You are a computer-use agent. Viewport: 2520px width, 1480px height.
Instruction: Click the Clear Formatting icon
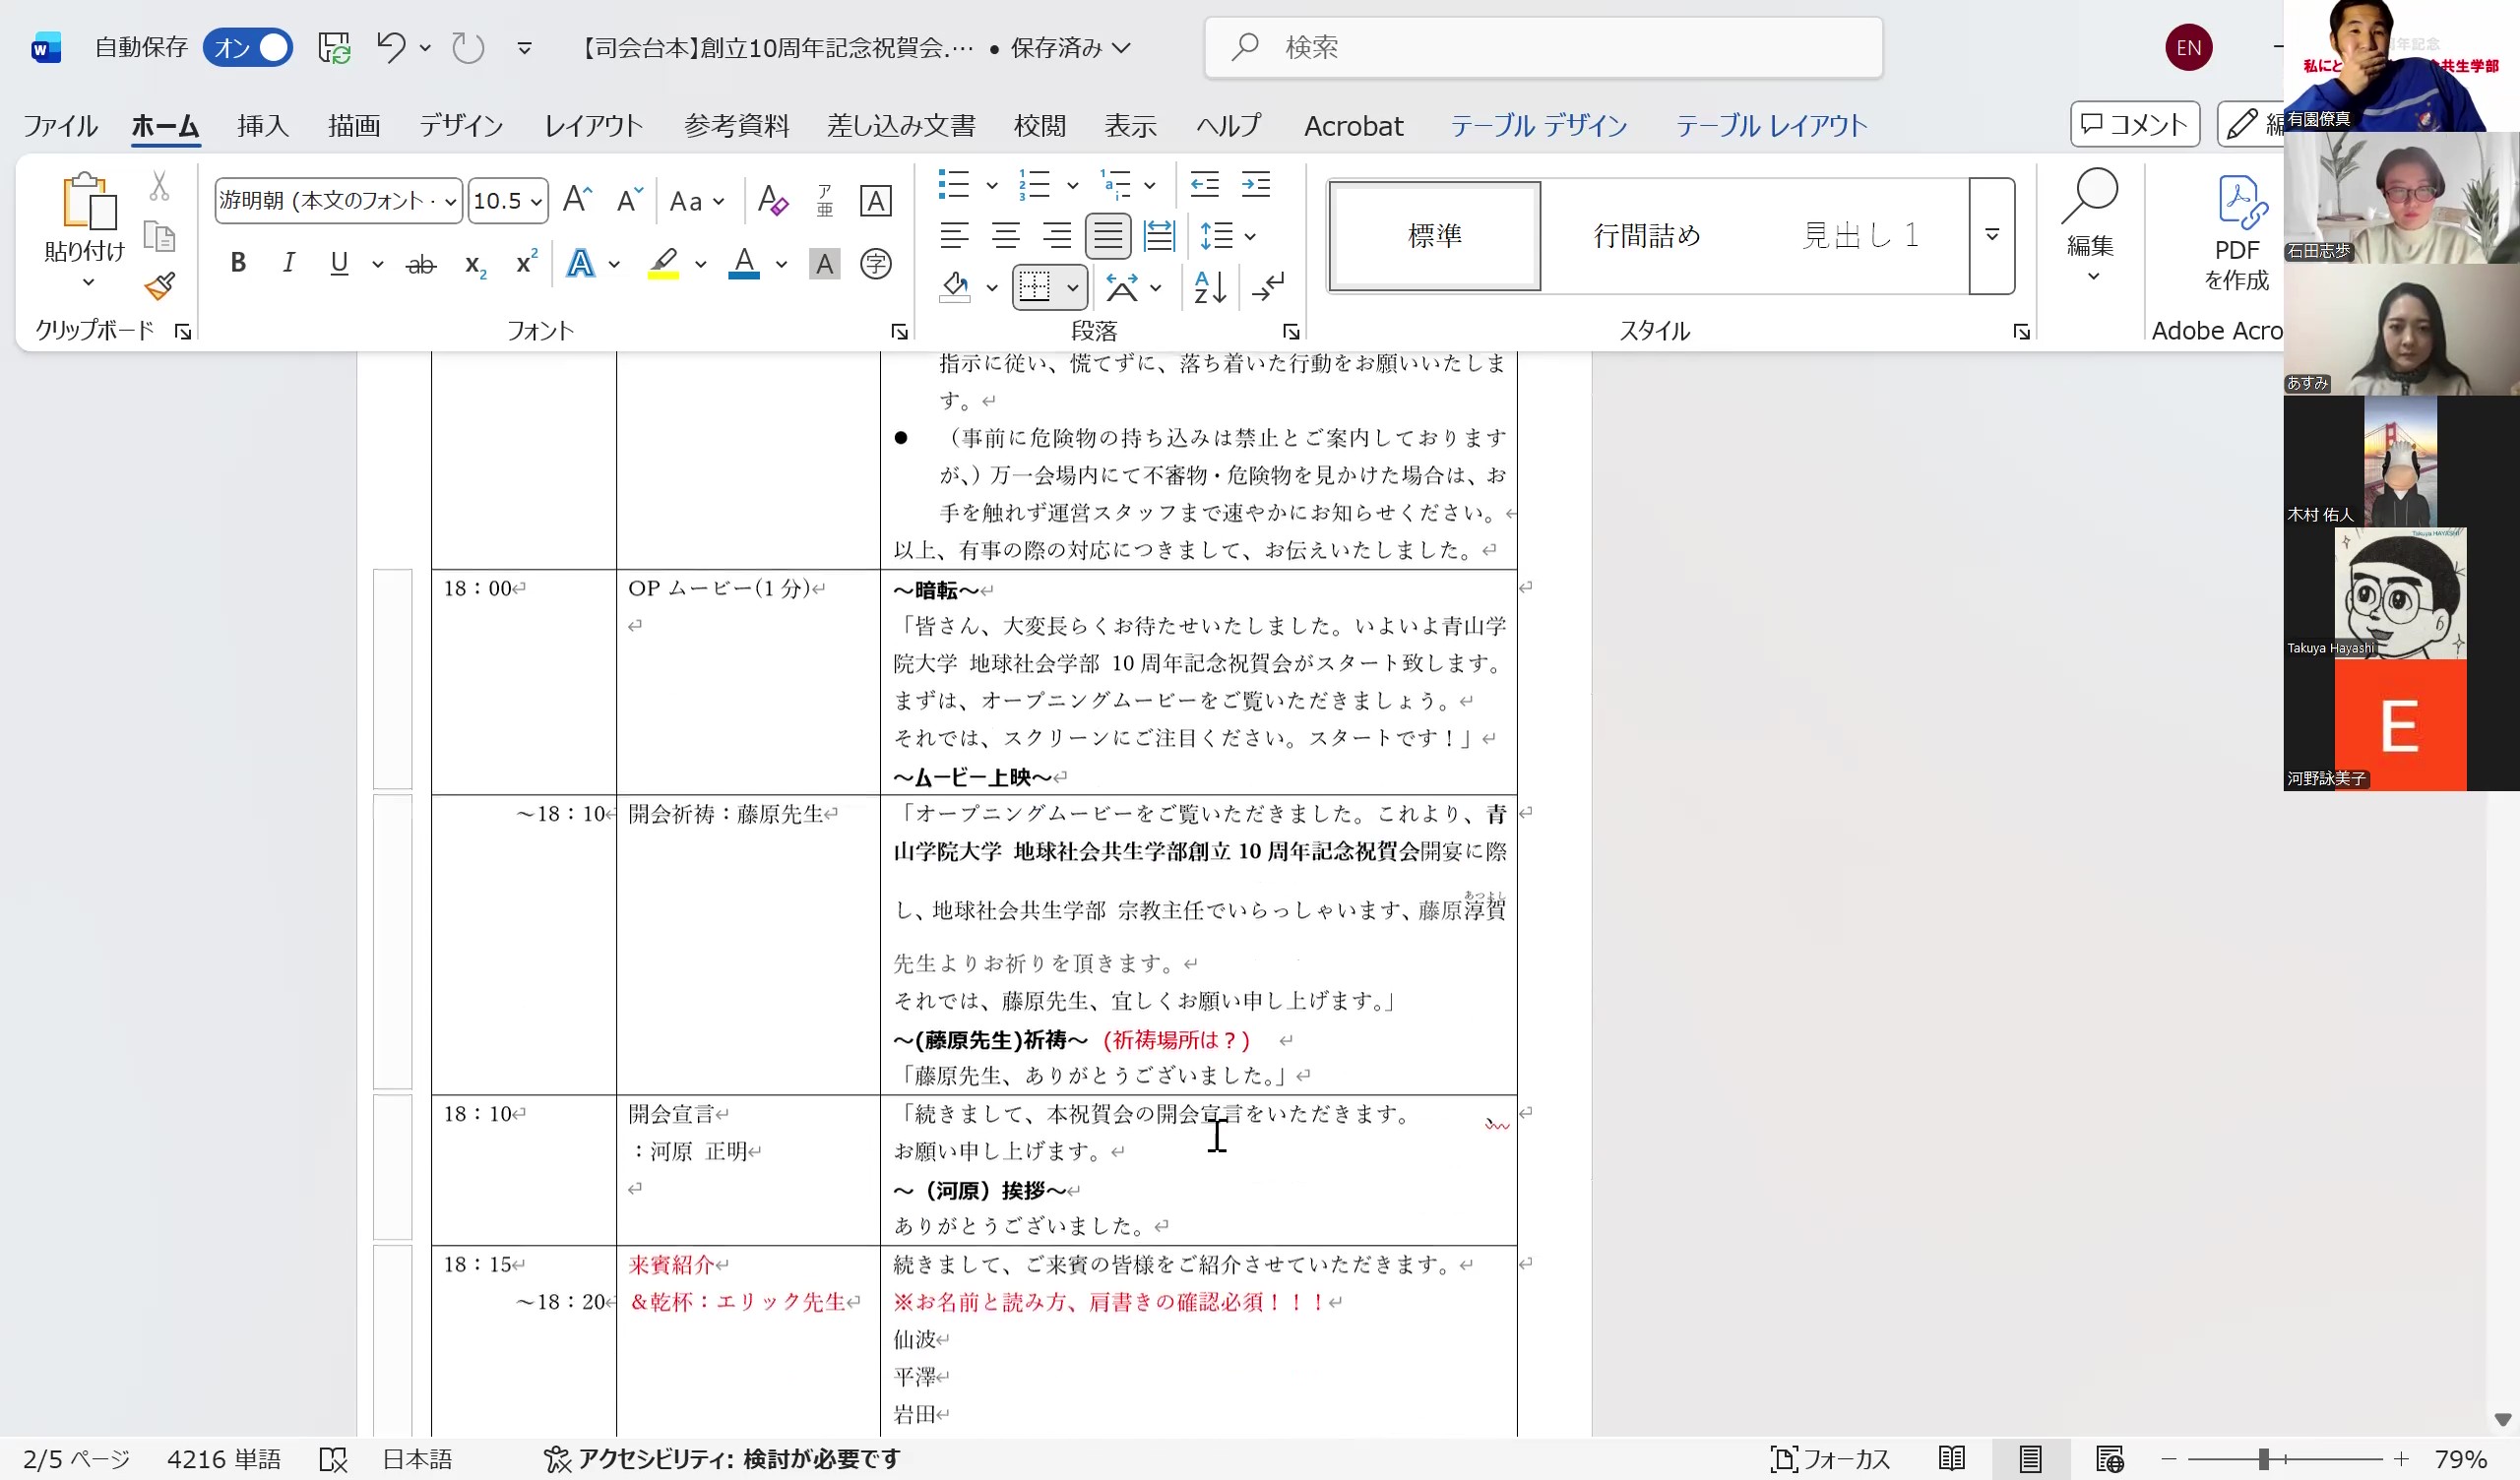point(772,201)
